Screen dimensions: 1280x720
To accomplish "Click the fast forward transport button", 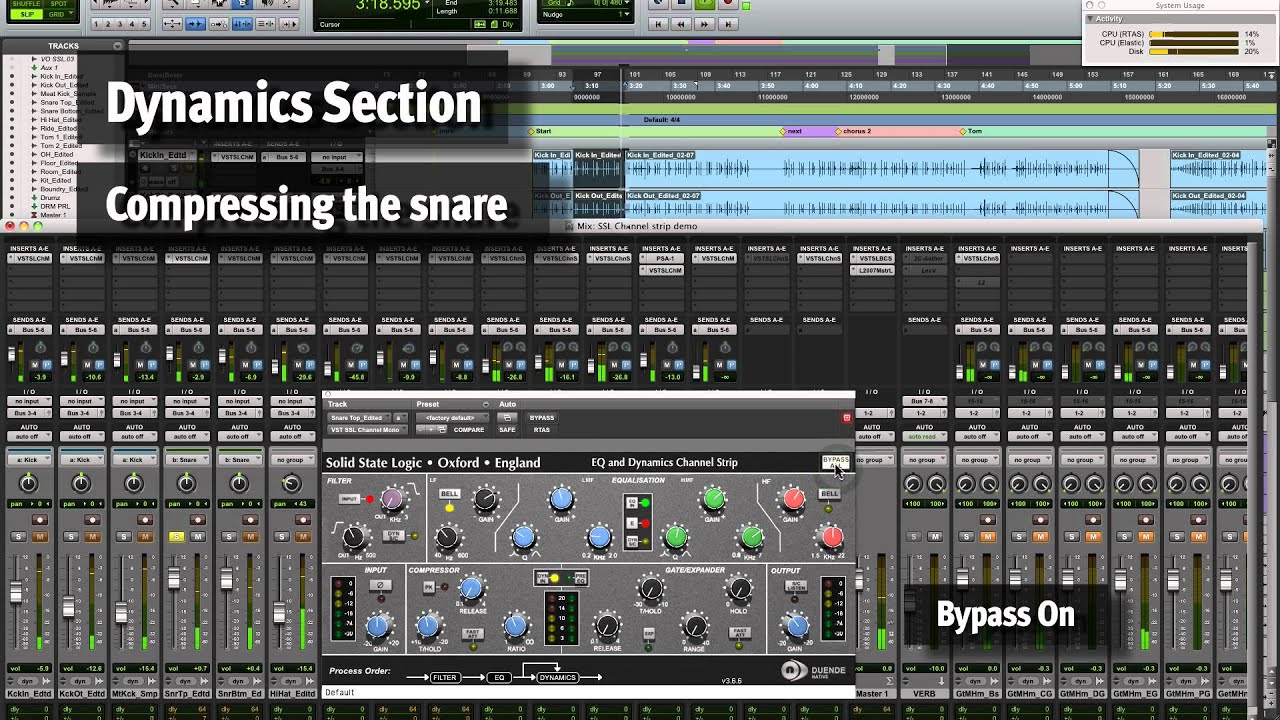I will (704, 24).
